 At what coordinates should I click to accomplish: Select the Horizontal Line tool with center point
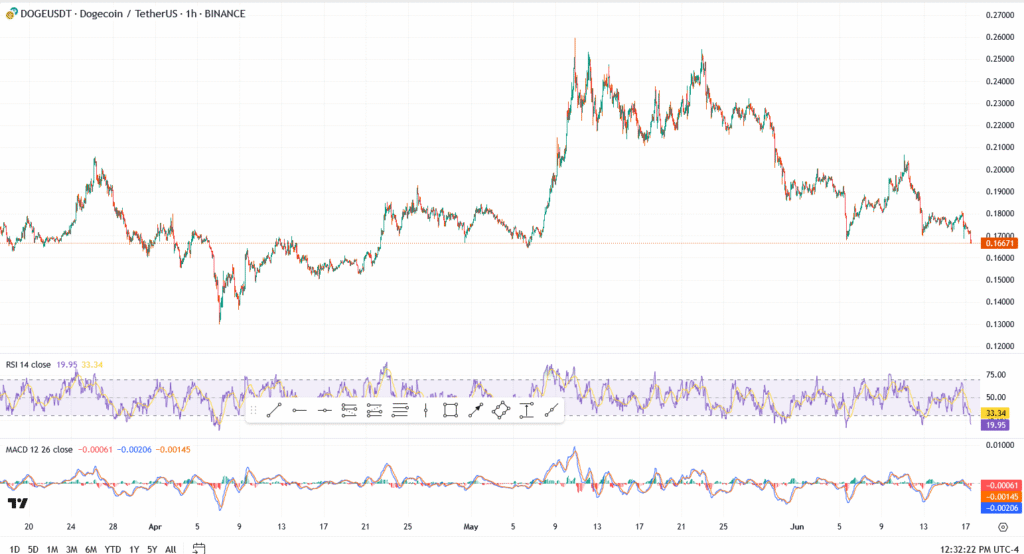click(x=325, y=410)
